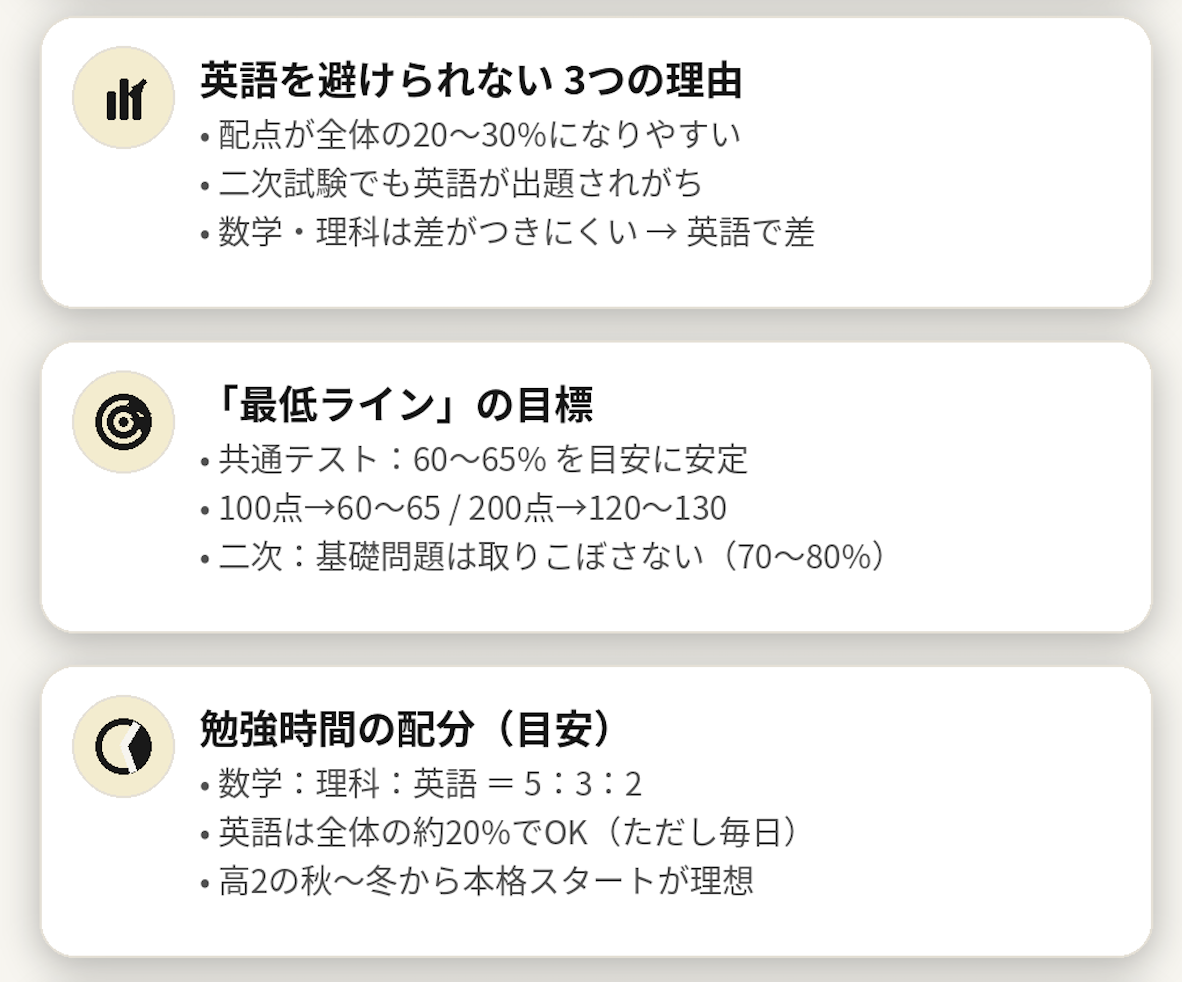Screen dimensions: 1182x982
Task: Select the 「最低ライン」の目標 heading
Action: pos(397,406)
